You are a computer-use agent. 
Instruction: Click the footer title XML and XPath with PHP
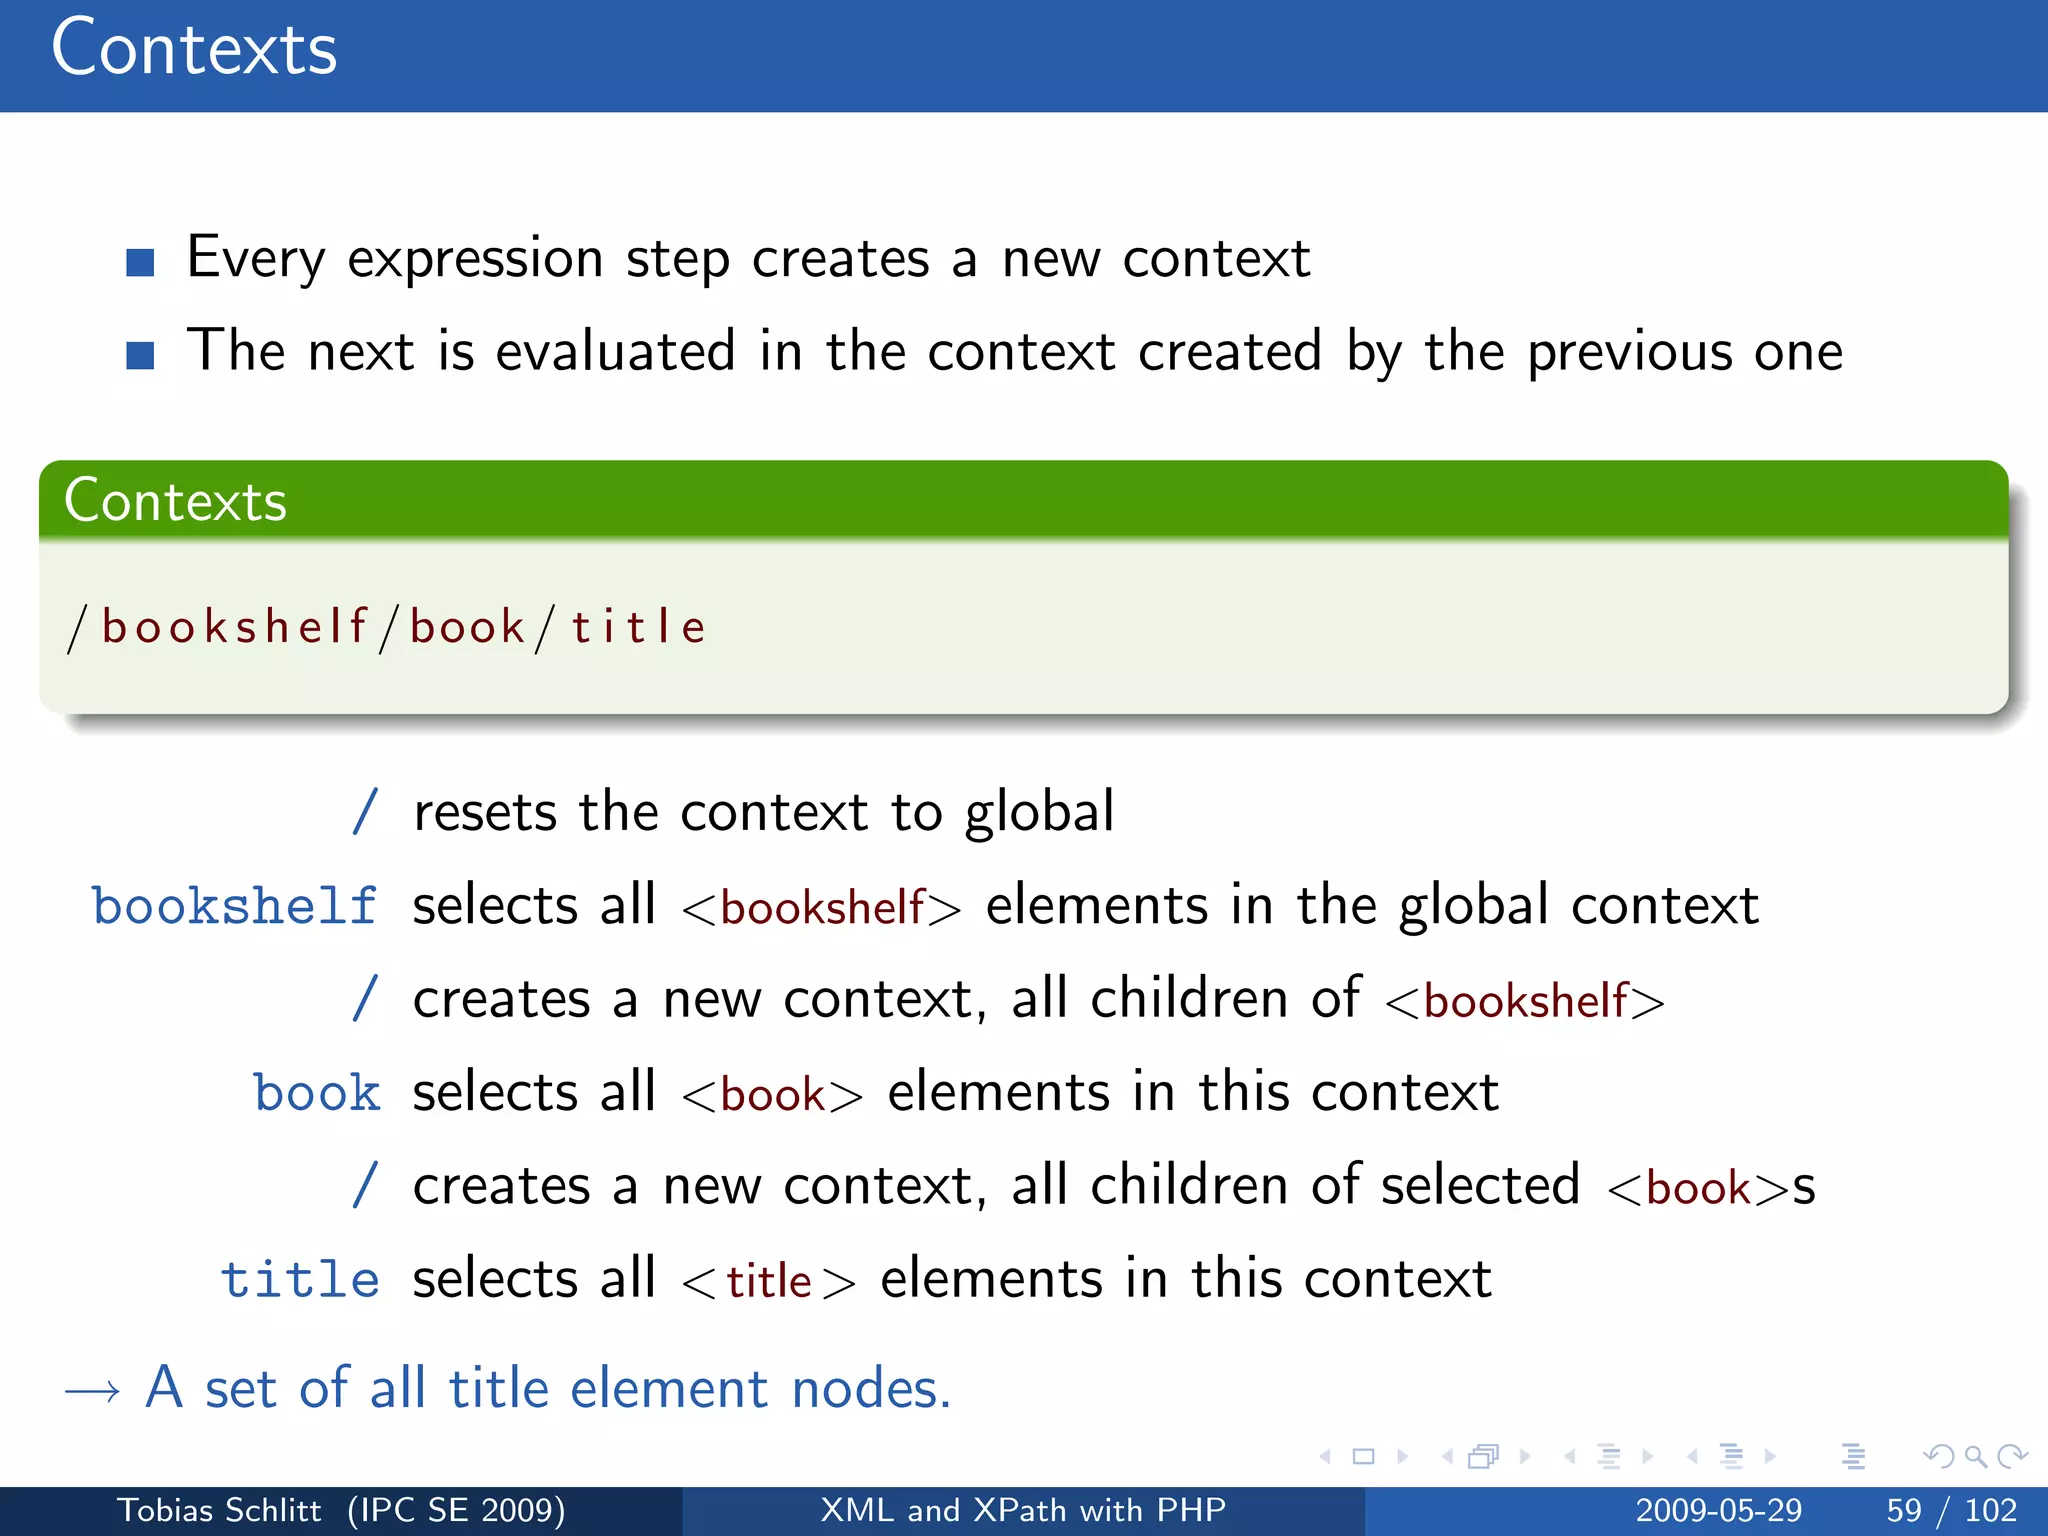click(1023, 1510)
